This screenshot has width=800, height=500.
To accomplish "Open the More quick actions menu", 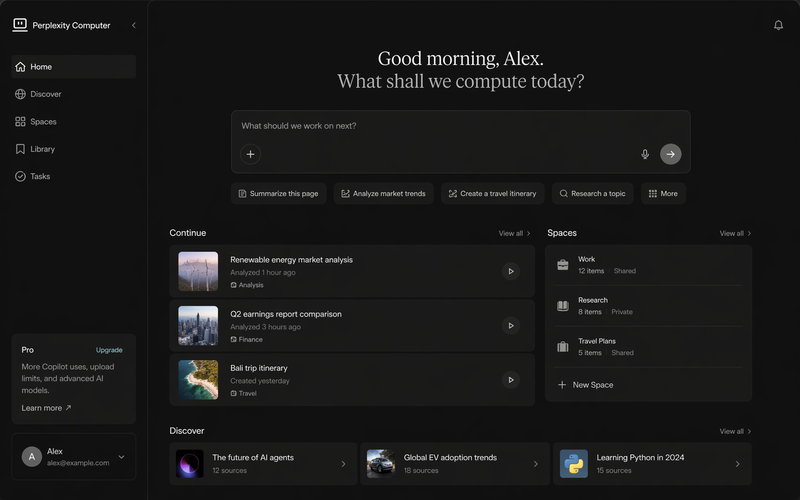I will pyautogui.click(x=663, y=193).
